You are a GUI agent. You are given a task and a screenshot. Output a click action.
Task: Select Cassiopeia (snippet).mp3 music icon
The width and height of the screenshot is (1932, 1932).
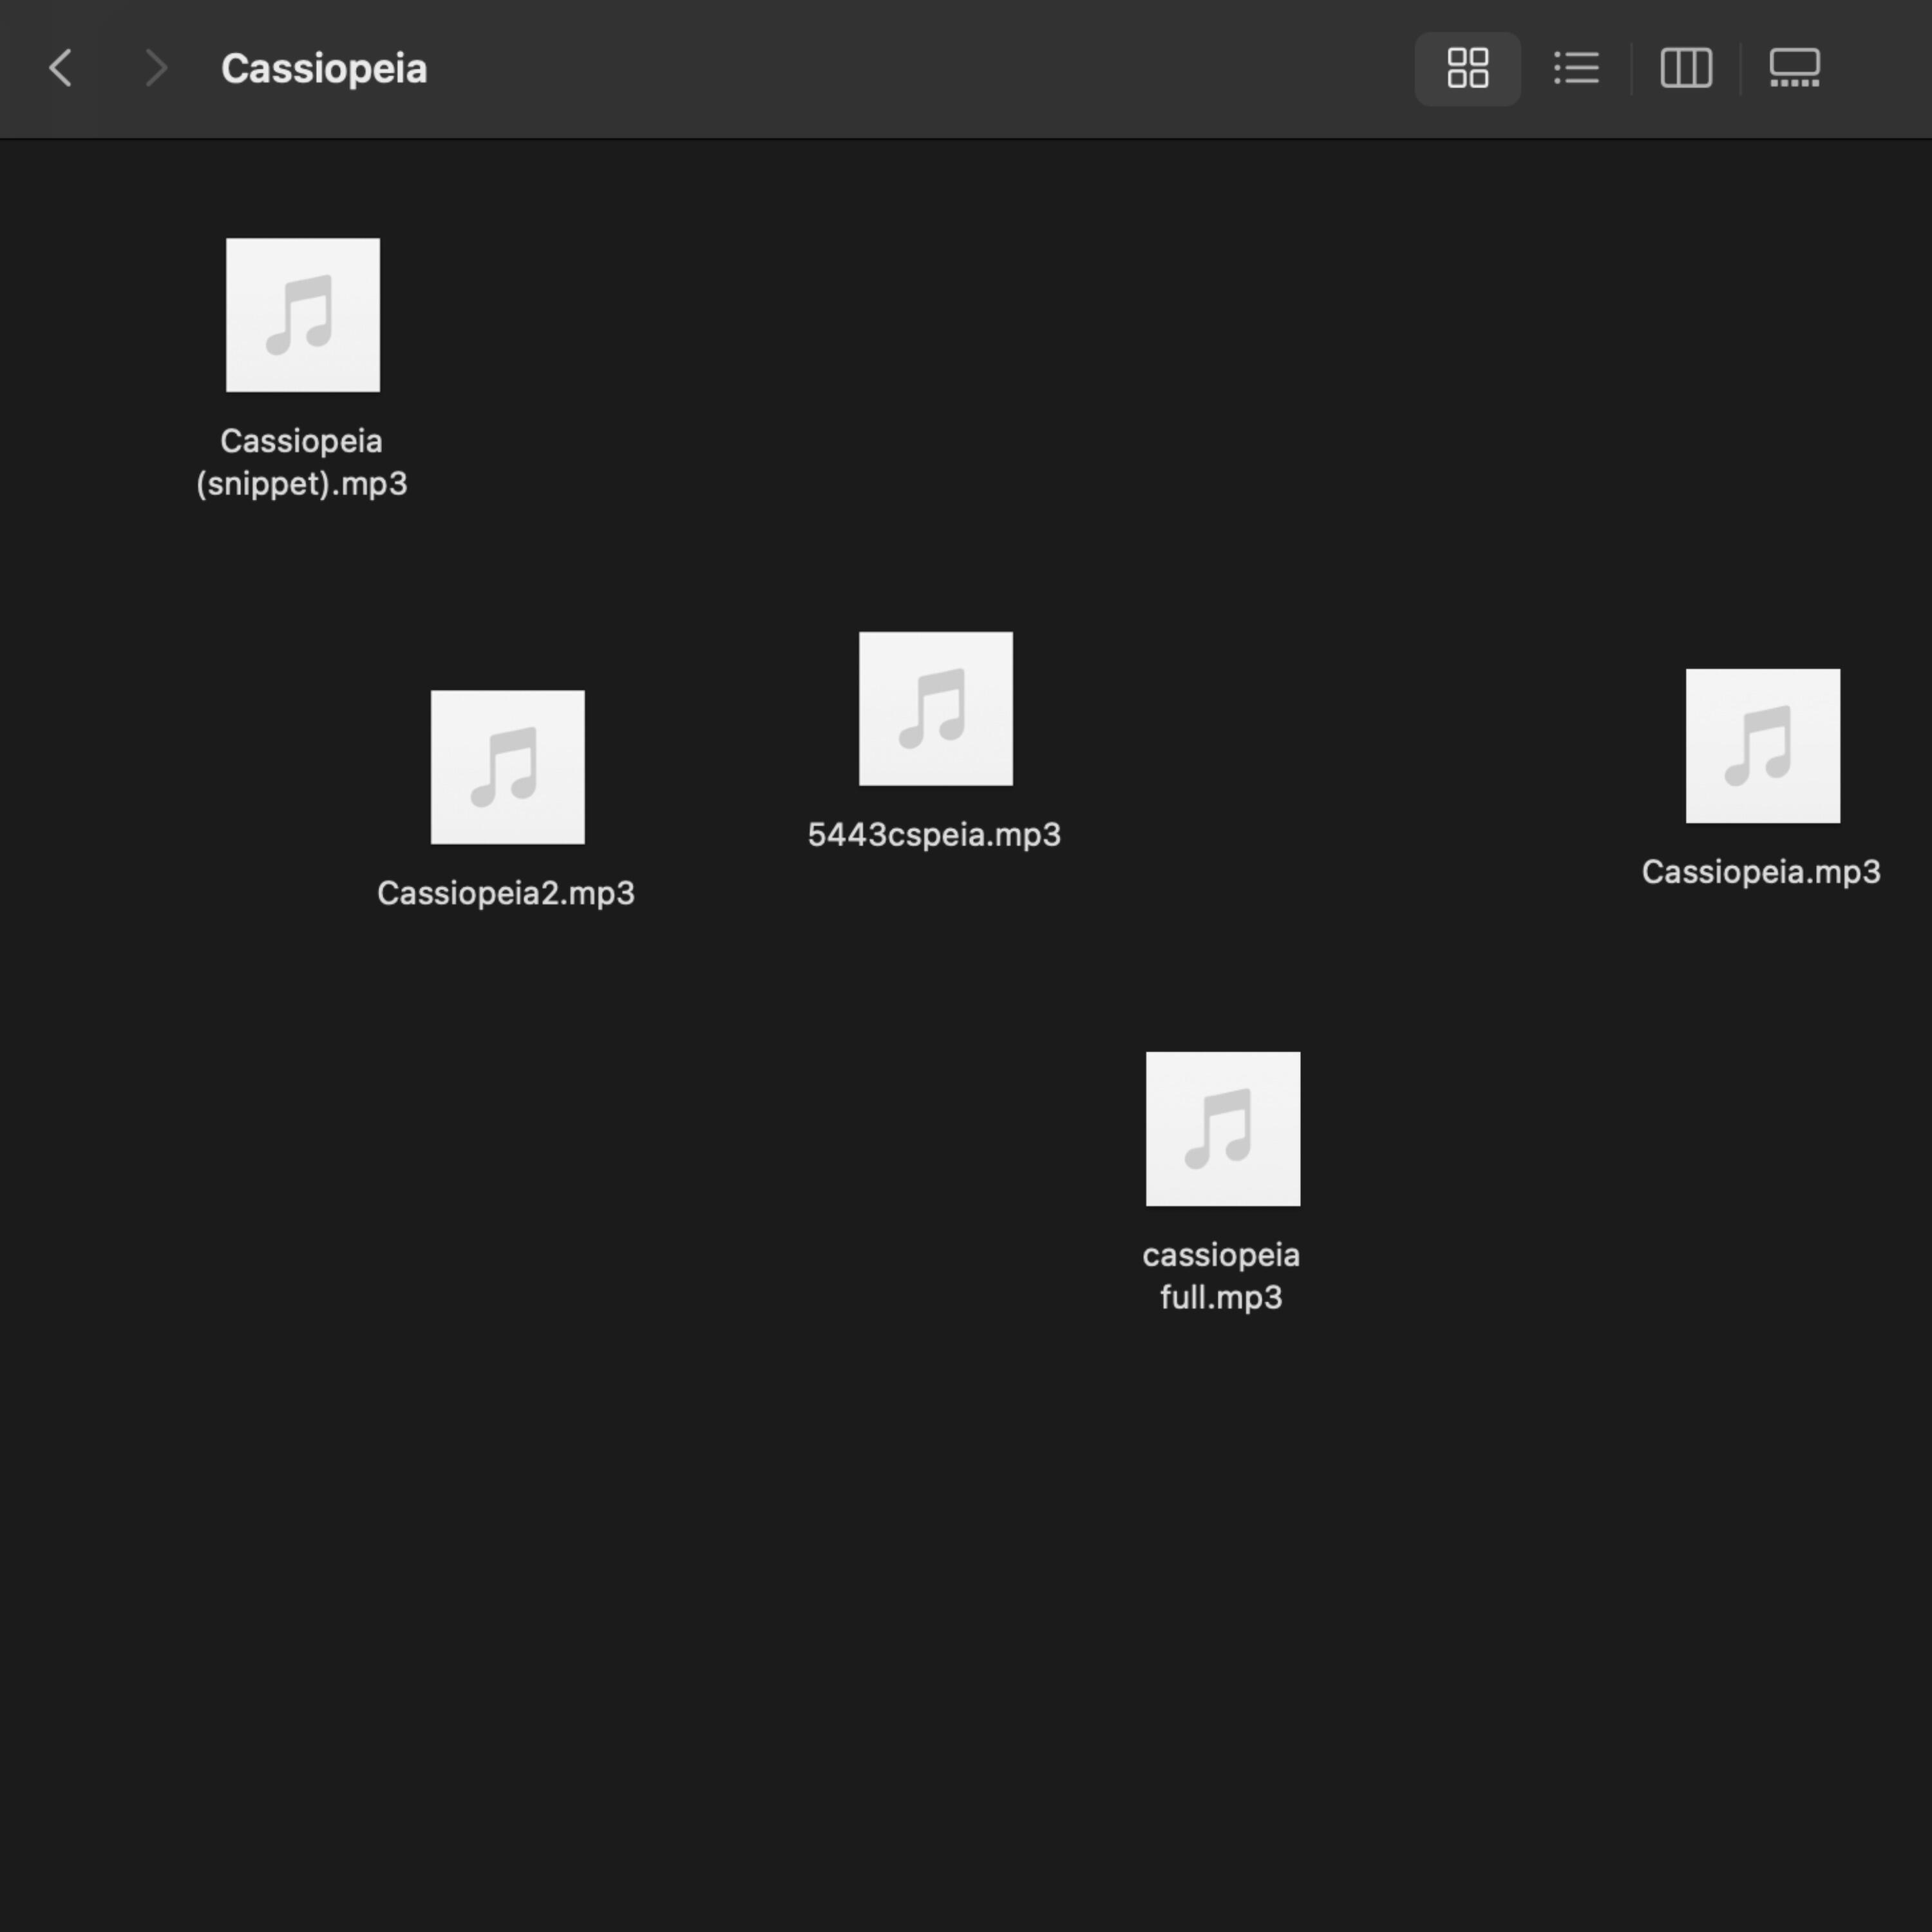pos(302,315)
